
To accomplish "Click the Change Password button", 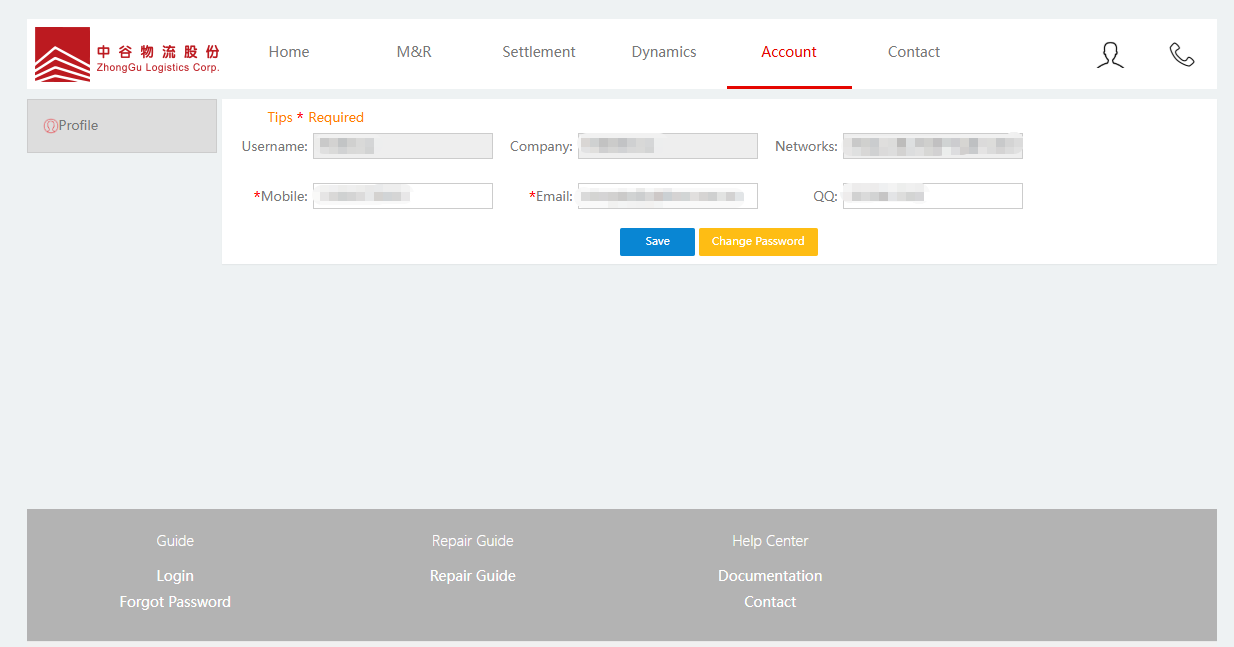I will point(758,242).
